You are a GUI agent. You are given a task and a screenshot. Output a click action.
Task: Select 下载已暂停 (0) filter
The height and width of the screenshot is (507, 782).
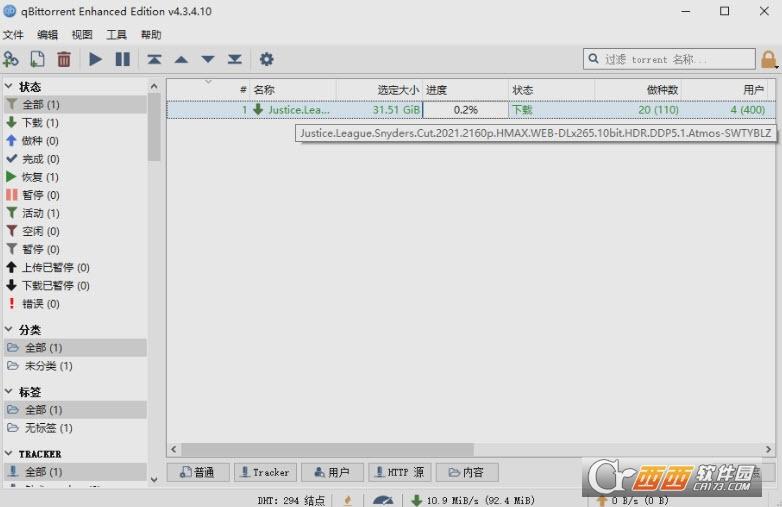75,285
